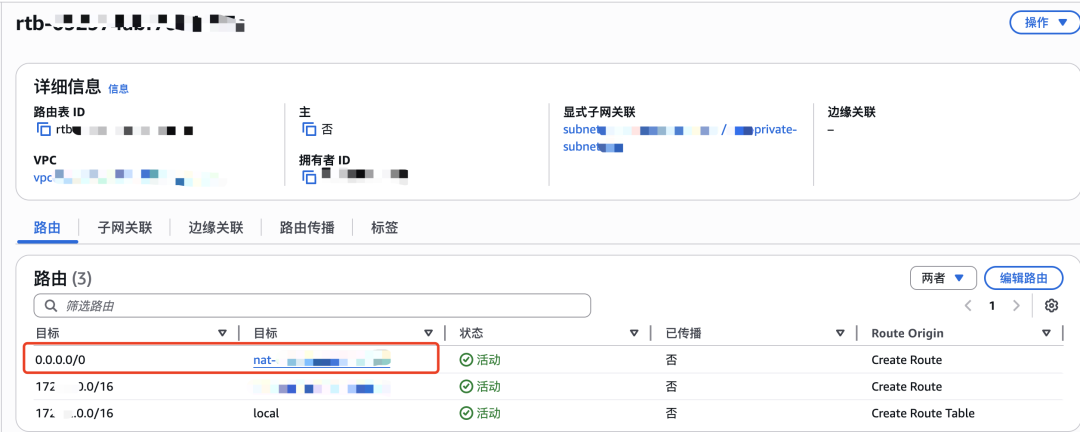The image size is (1080, 432).
Task: Click the search magnifier in route filter
Action: click(x=49, y=306)
